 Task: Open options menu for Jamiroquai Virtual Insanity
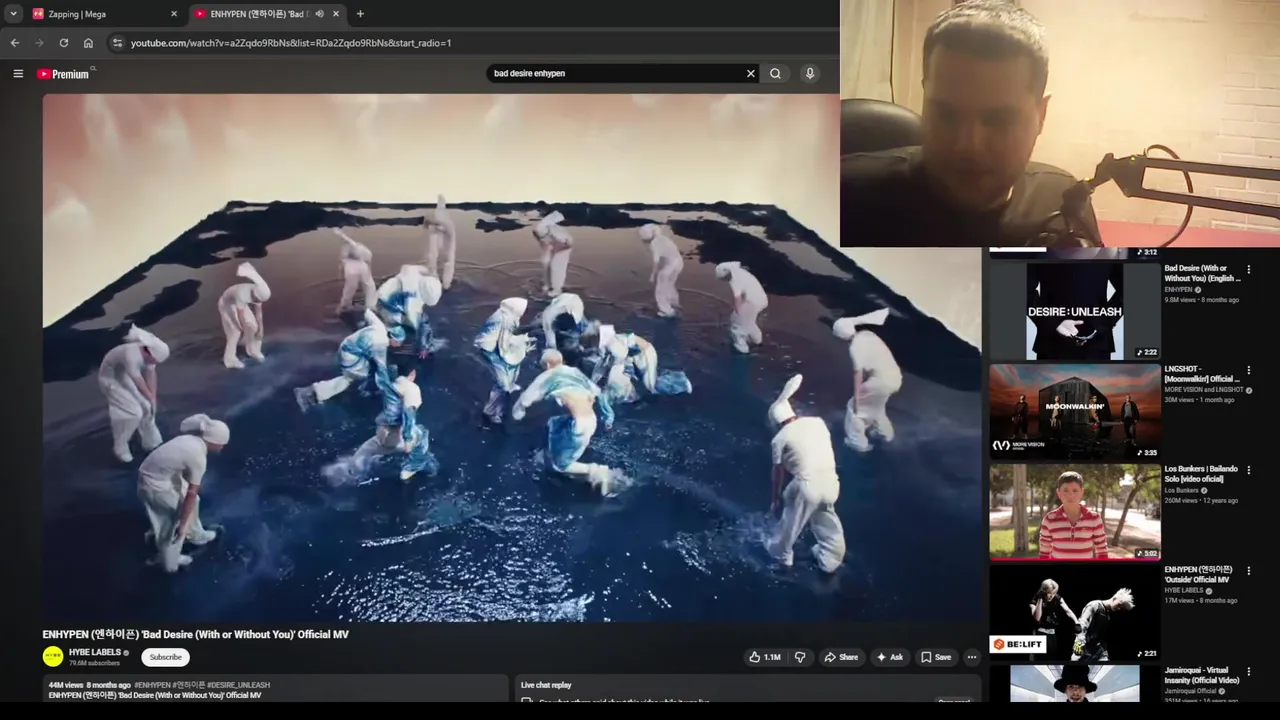(1248, 671)
